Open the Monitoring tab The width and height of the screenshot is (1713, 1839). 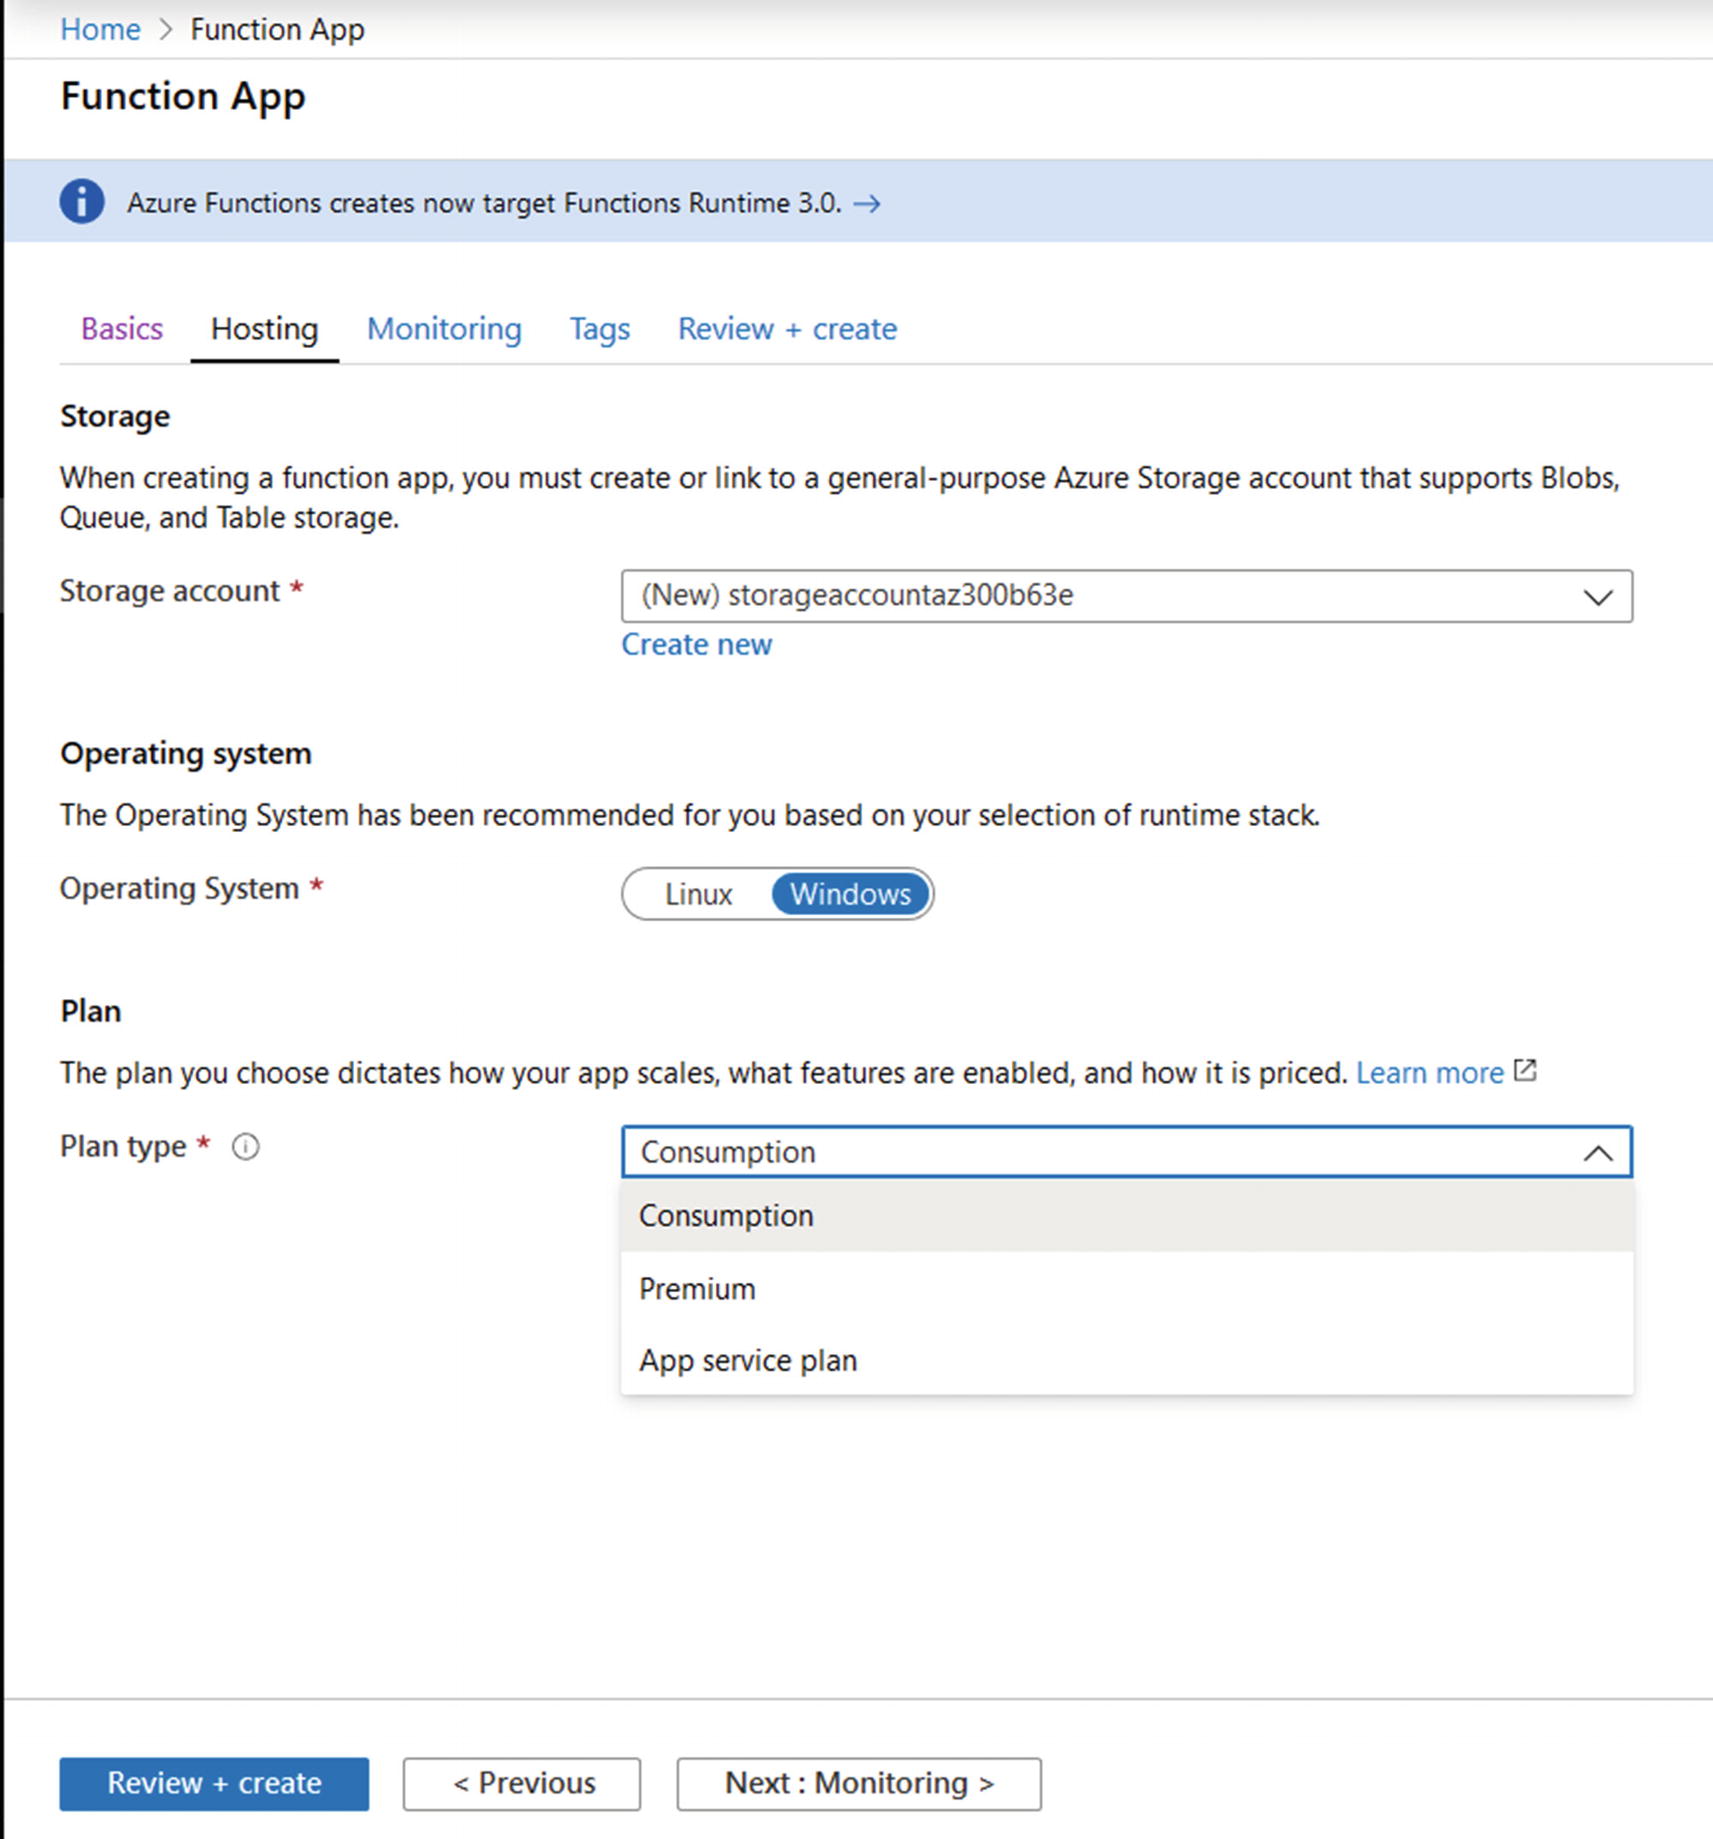pos(444,329)
